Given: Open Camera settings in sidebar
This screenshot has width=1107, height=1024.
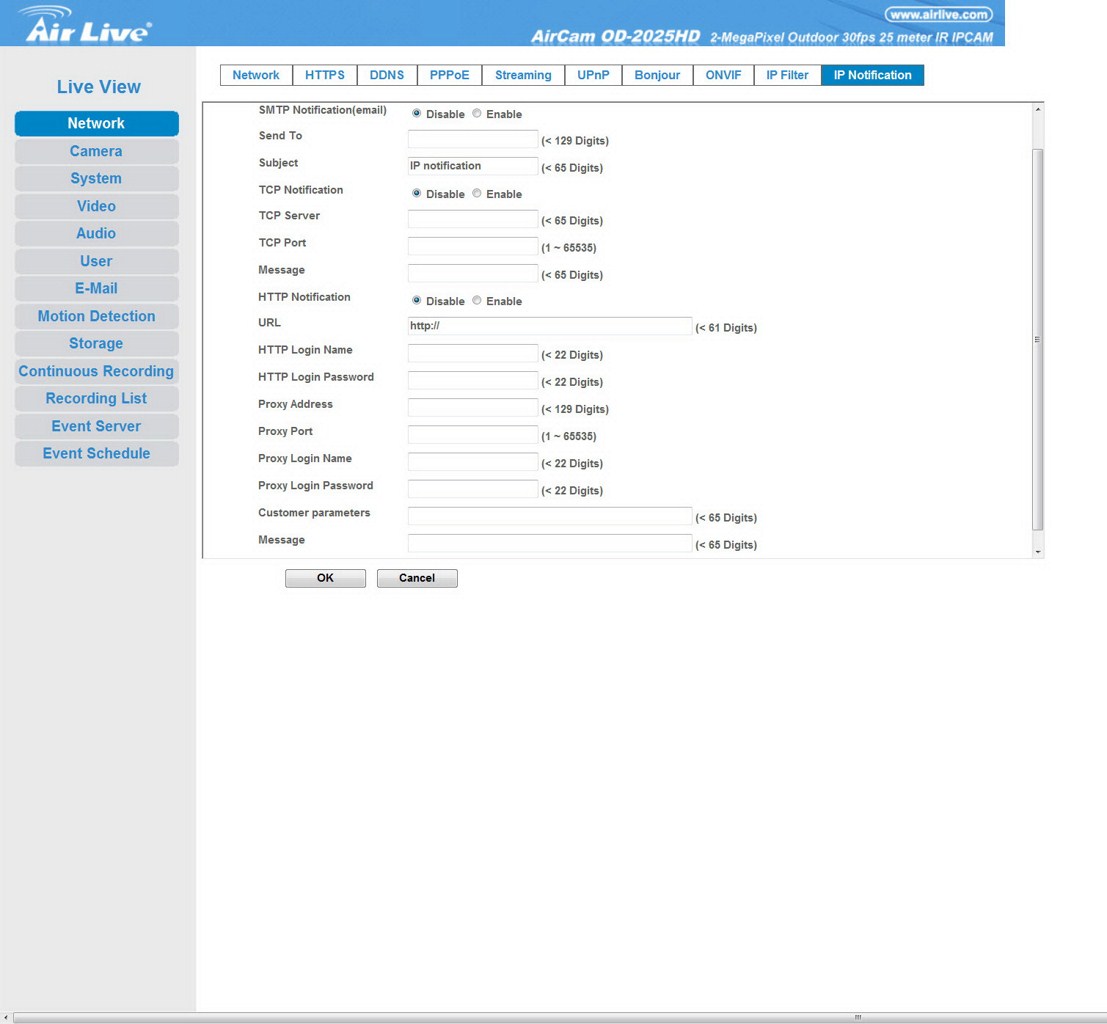Looking at the screenshot, I should tap(97, 151).
